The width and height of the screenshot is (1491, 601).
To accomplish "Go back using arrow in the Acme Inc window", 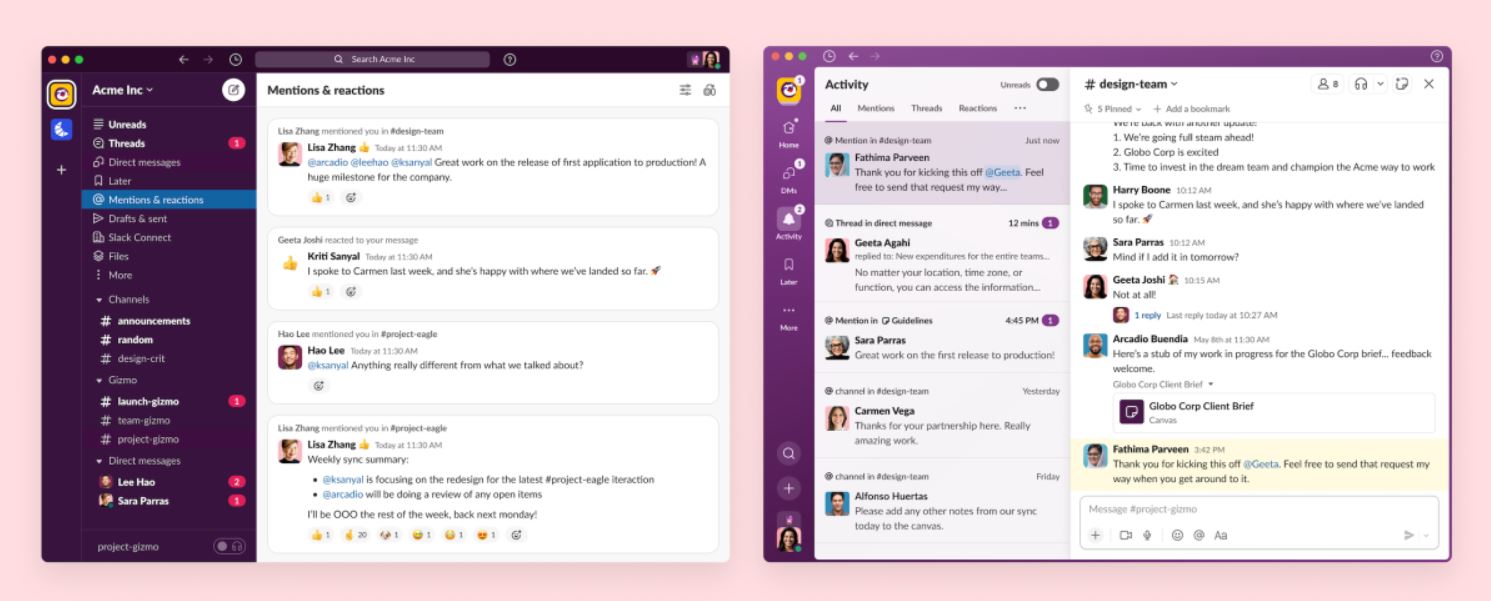I will (184, 59).
